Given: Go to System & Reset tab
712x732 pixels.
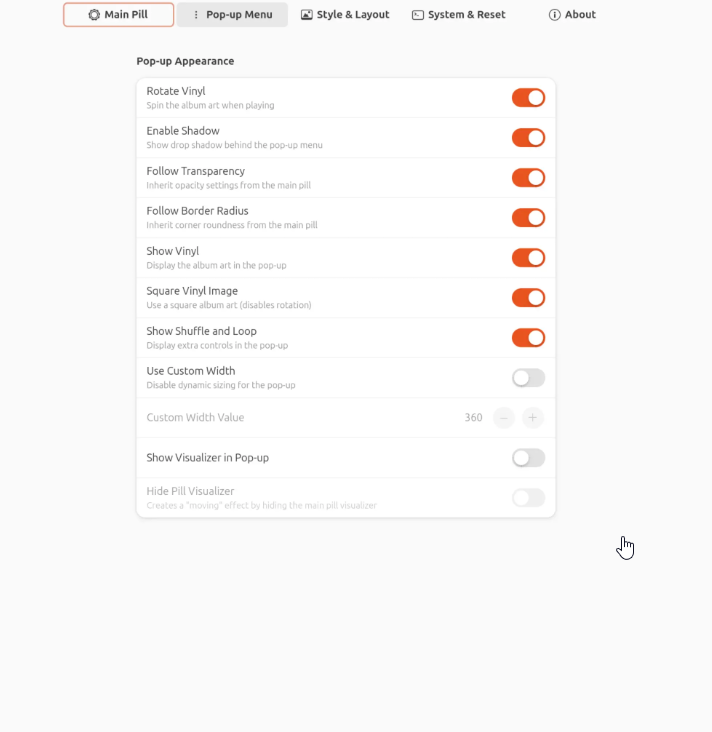Looking at the screenshot, I should pos(458,15).
